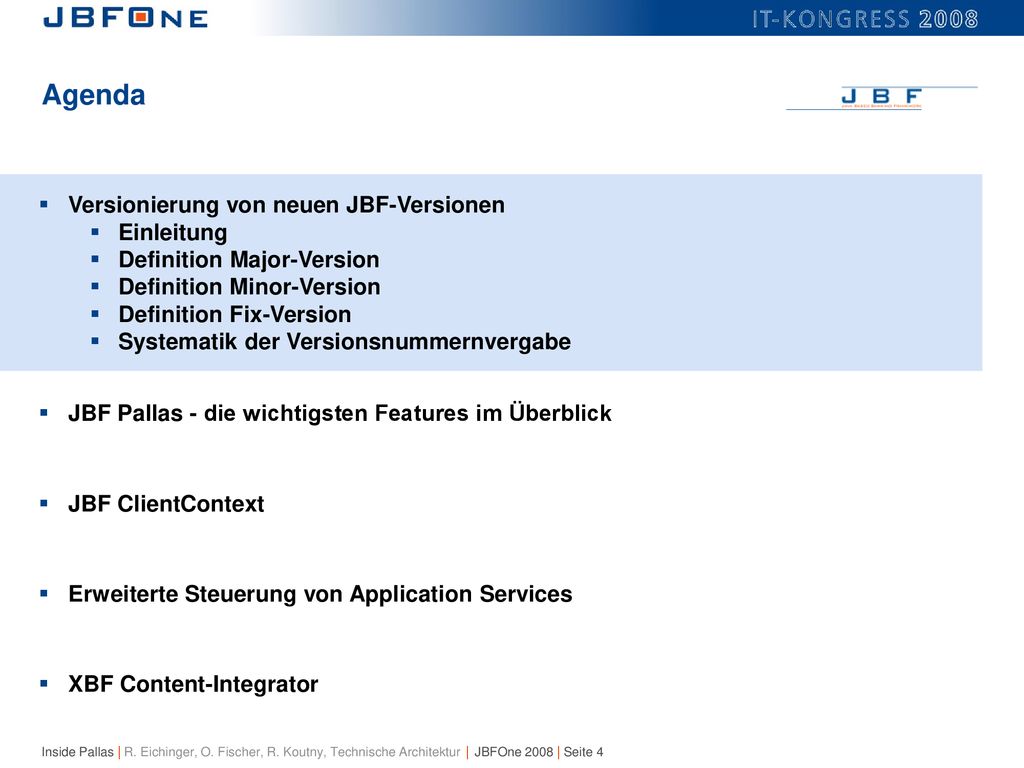Click 'Definition Minor-Version' sub-item
The width and height of the screenshot is (1024, 768).
[249, 287]
